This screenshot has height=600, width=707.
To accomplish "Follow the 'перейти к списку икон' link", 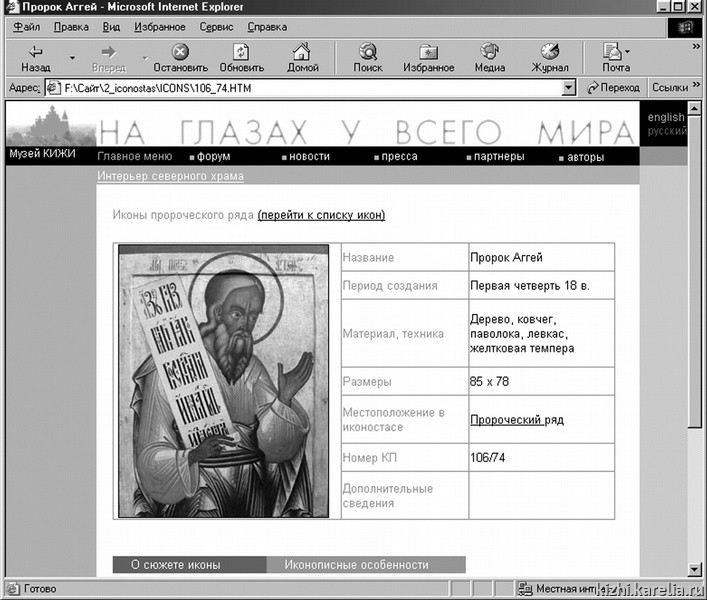I will (x=321, y=215).
